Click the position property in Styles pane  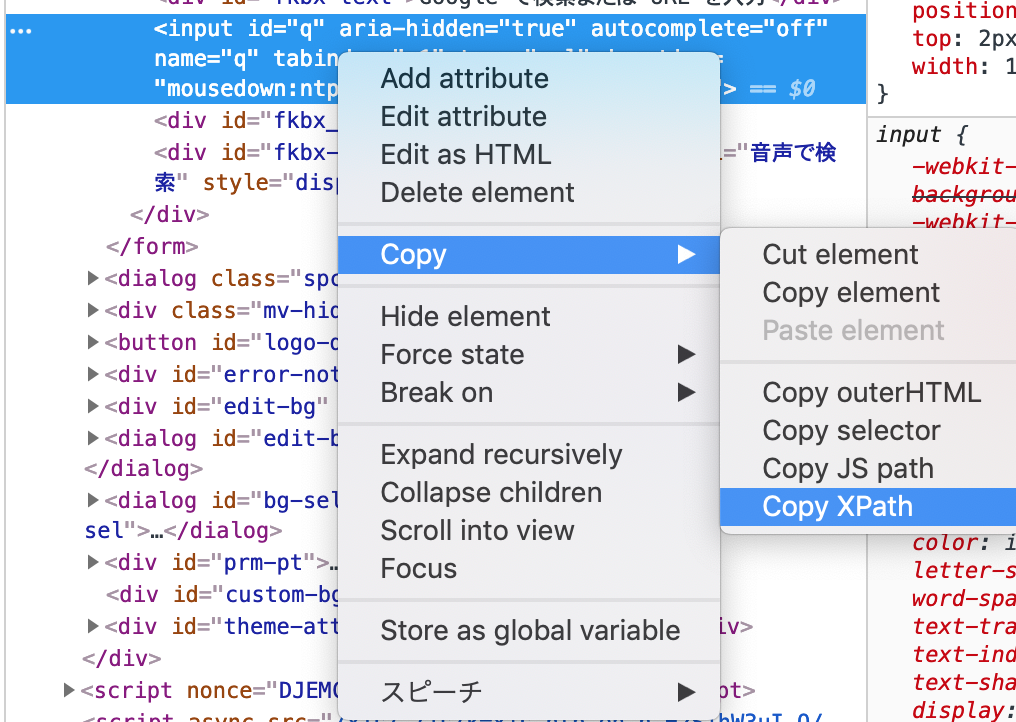pos(964,10)
